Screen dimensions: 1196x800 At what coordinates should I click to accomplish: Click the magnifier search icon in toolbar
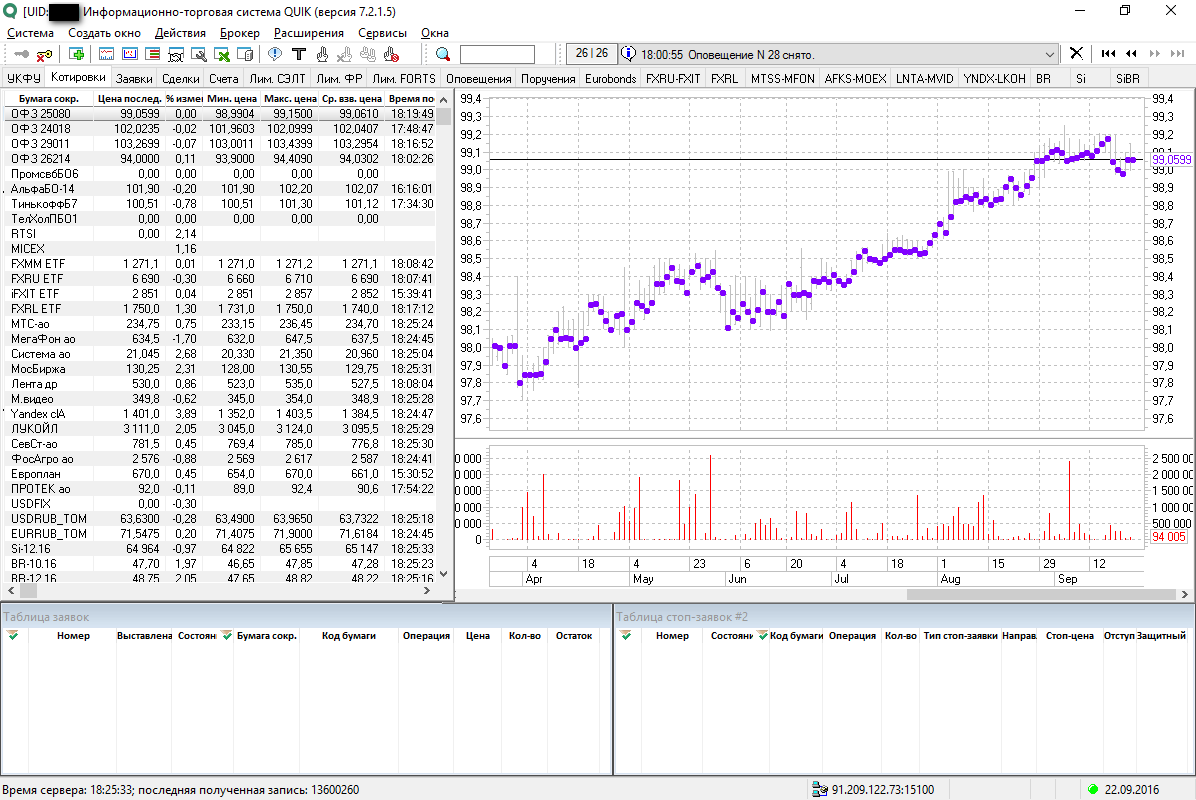pos(442,54)
